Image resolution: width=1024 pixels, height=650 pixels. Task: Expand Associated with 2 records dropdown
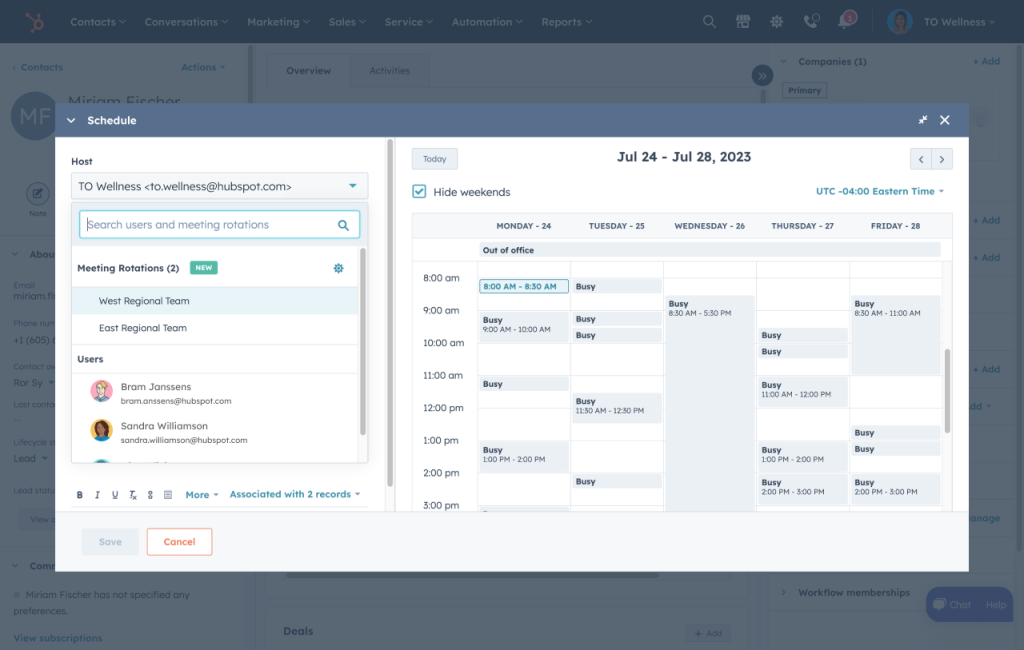click(294, 494)
